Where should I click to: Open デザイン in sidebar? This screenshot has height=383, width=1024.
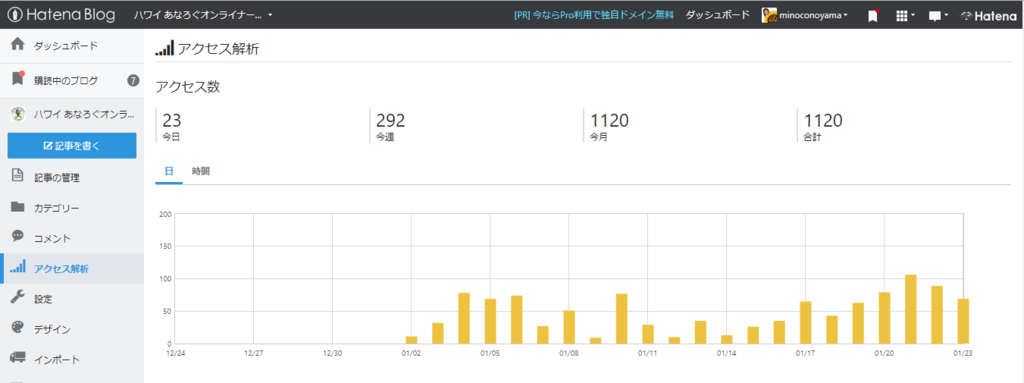click(x=52, y=329)
